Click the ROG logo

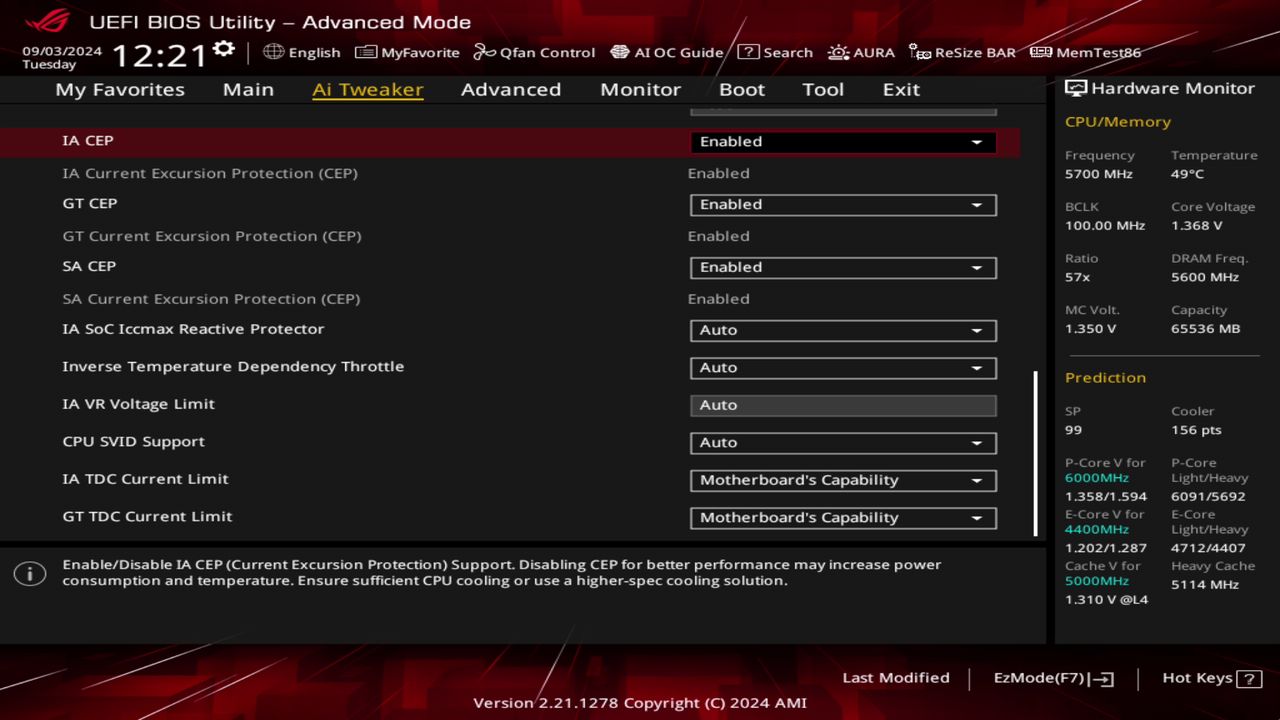tap(48, 21)
